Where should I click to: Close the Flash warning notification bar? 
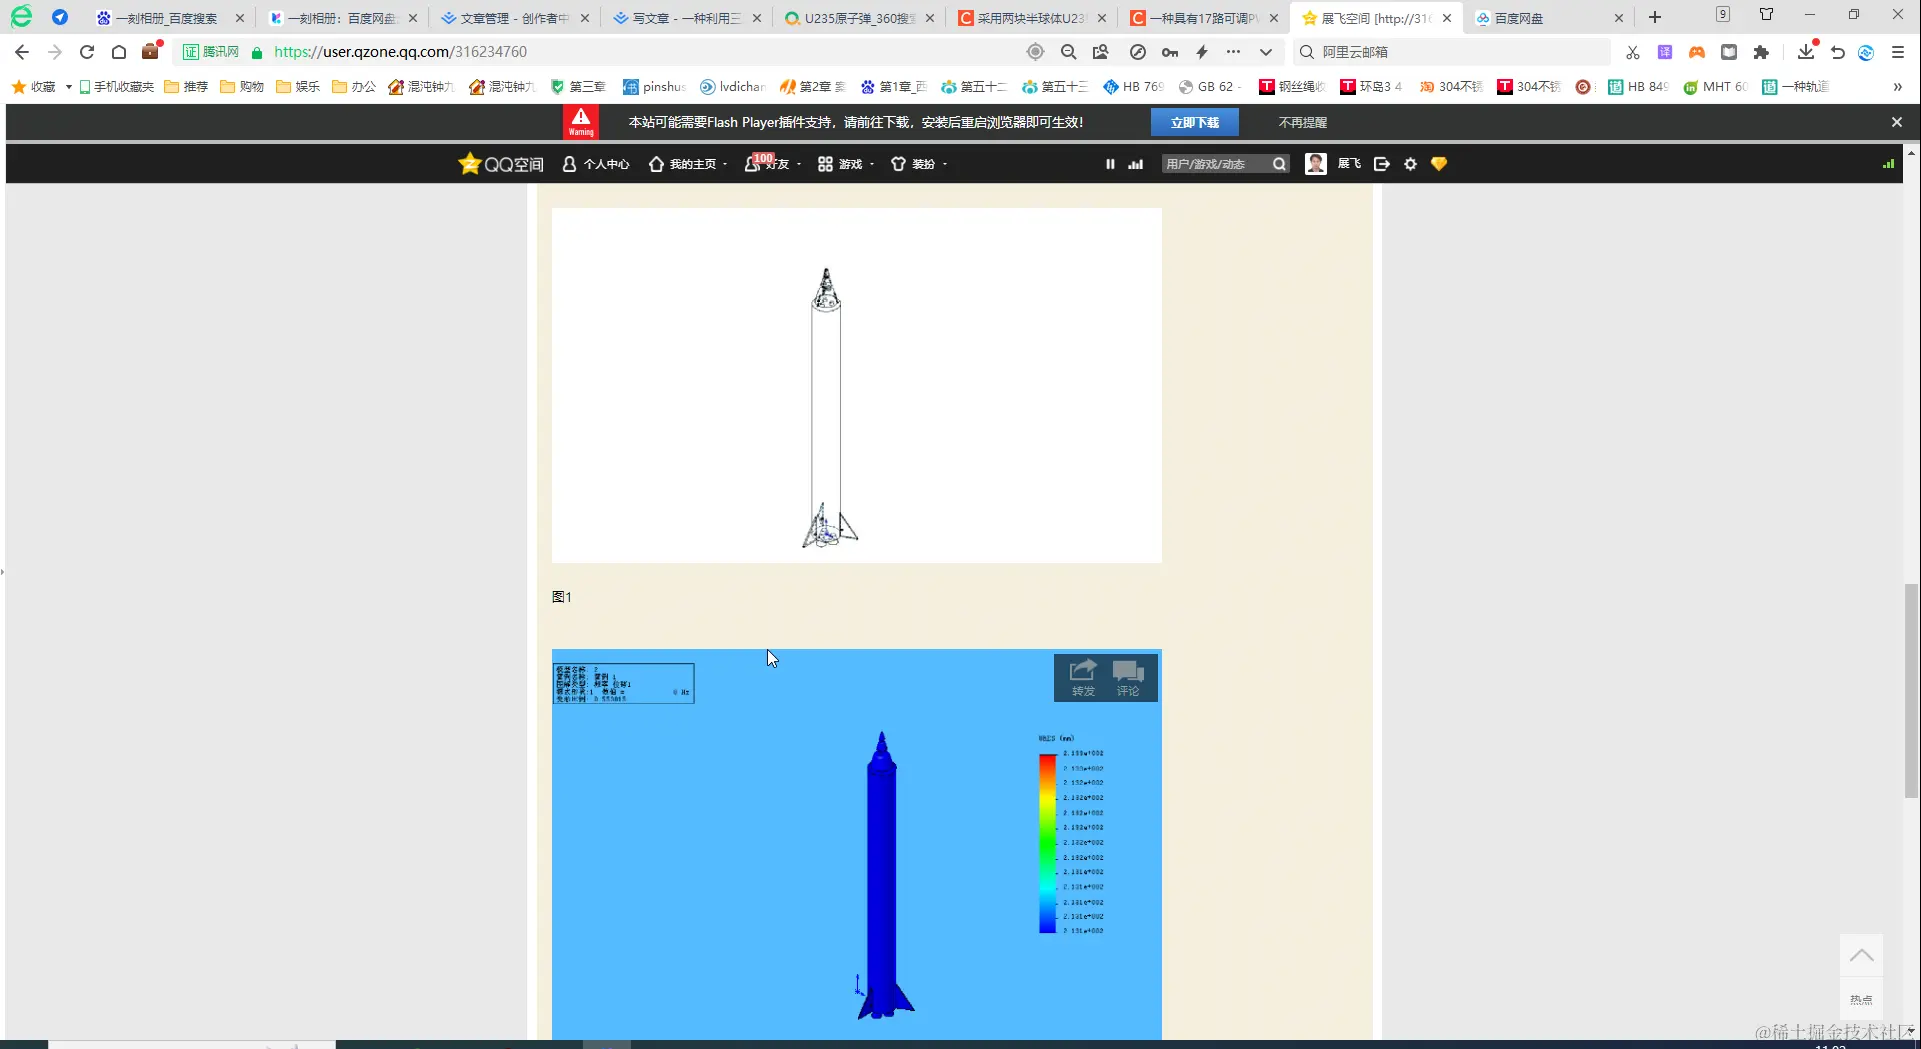point(1897,122)
